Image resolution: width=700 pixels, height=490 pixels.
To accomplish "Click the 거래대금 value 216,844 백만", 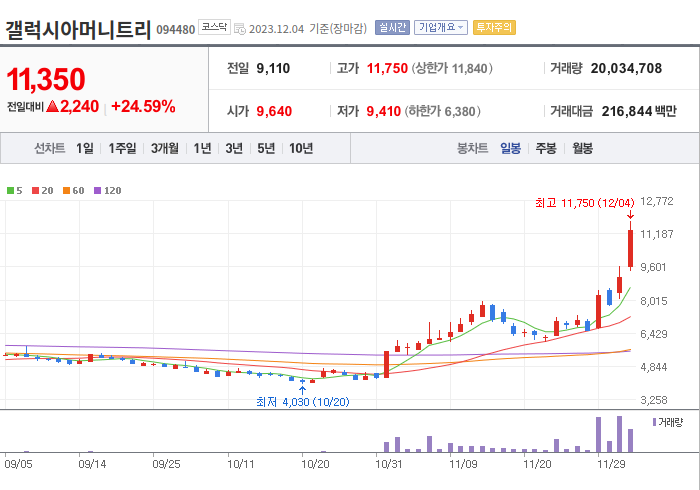I will [x=639, y=111].
